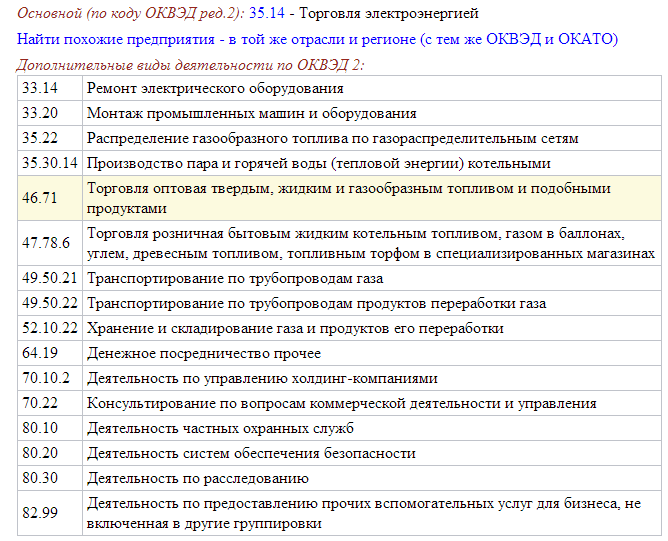The height and width of the screenshot is (541, 668).
Task: Click code cell 47.78.6
Action: pos(50,243)
